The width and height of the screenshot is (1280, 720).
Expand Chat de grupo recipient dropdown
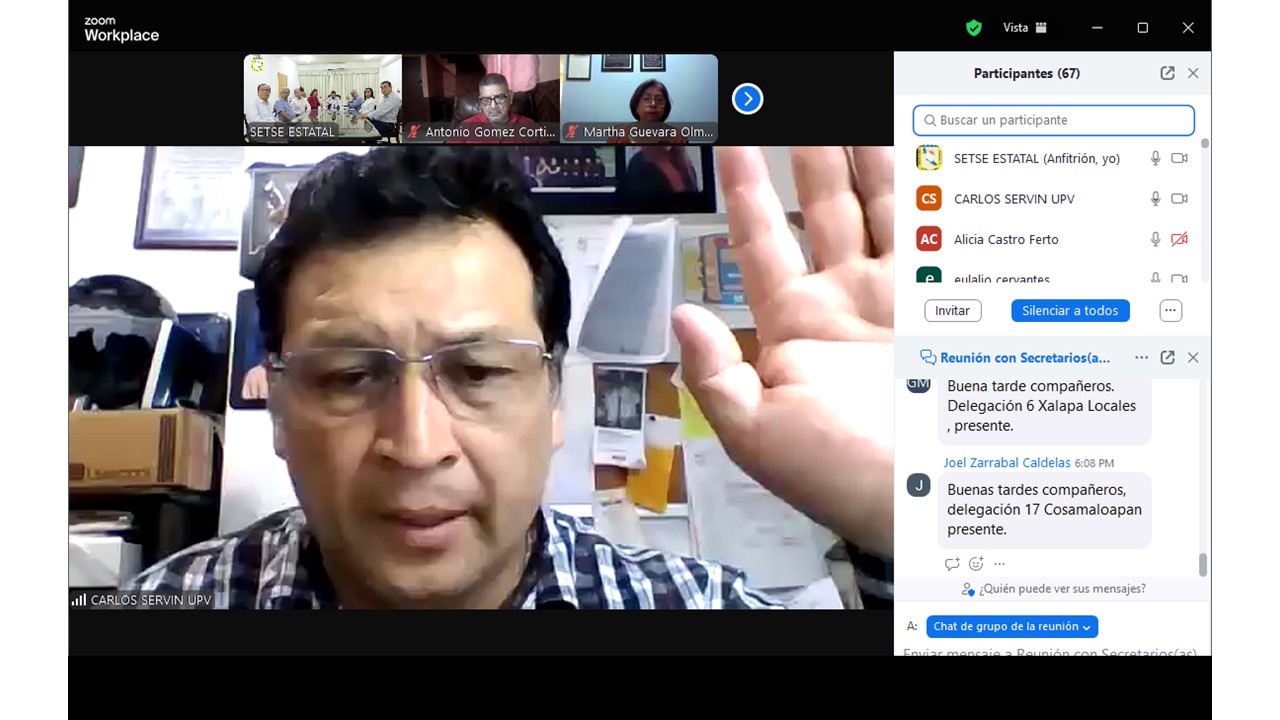[x=1012, y=627]
